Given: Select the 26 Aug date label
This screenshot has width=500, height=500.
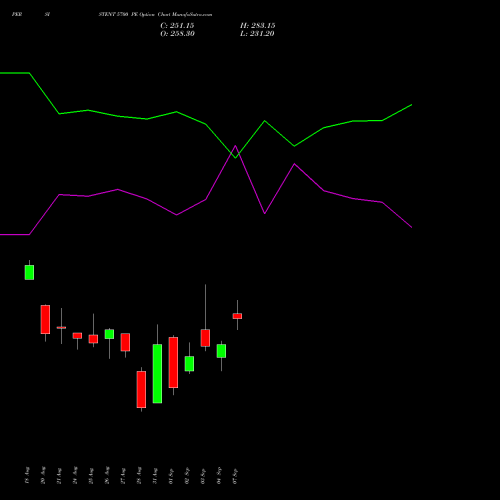Looking at the screenshot, I should pos(107,475).
